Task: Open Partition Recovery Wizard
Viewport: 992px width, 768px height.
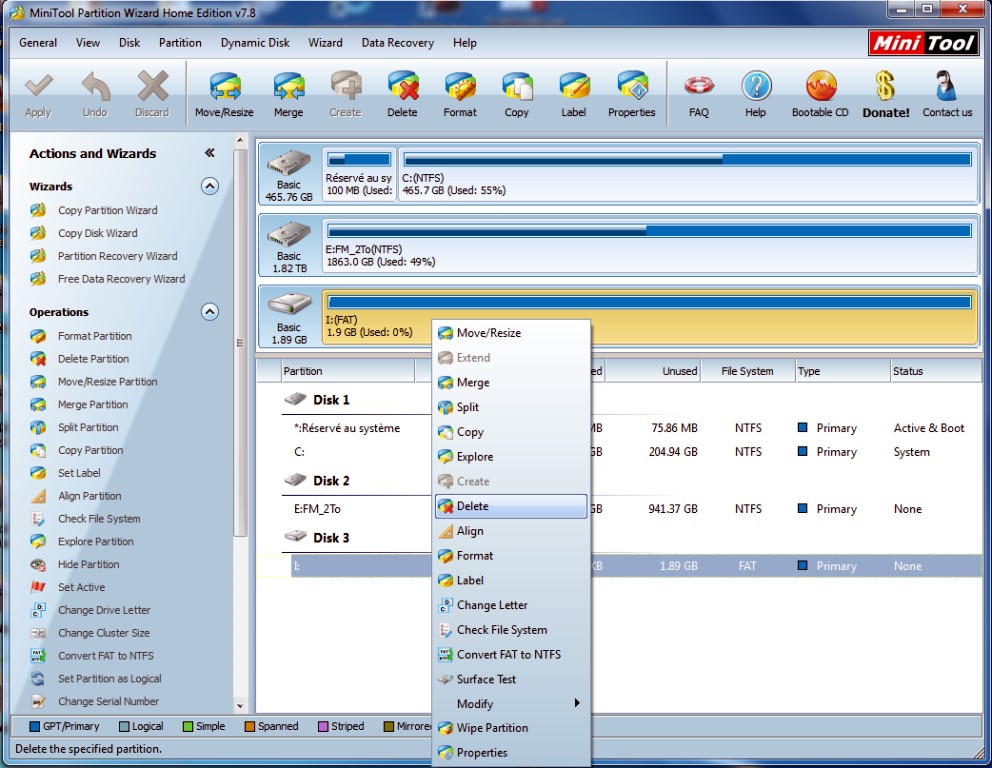Action: (x=118, y=256)
